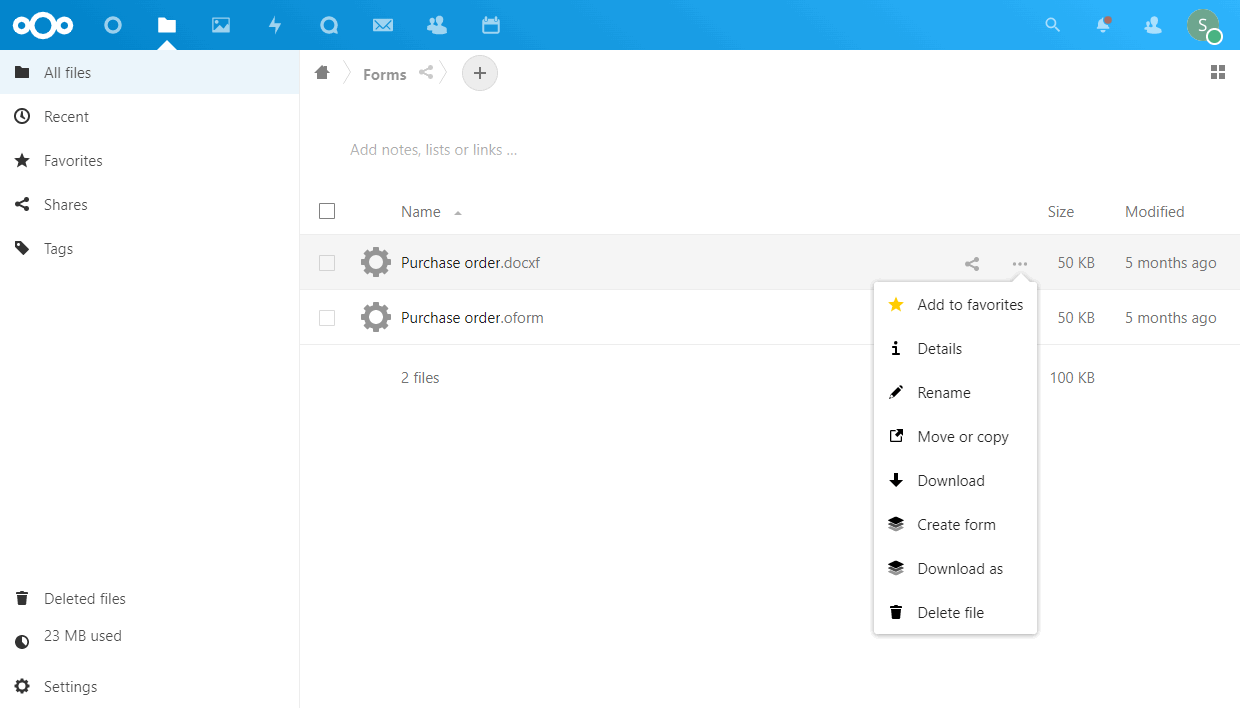Viewport: 1240px width, 708px height.
Task: Switch to grid view icon
Action: 1217,72
